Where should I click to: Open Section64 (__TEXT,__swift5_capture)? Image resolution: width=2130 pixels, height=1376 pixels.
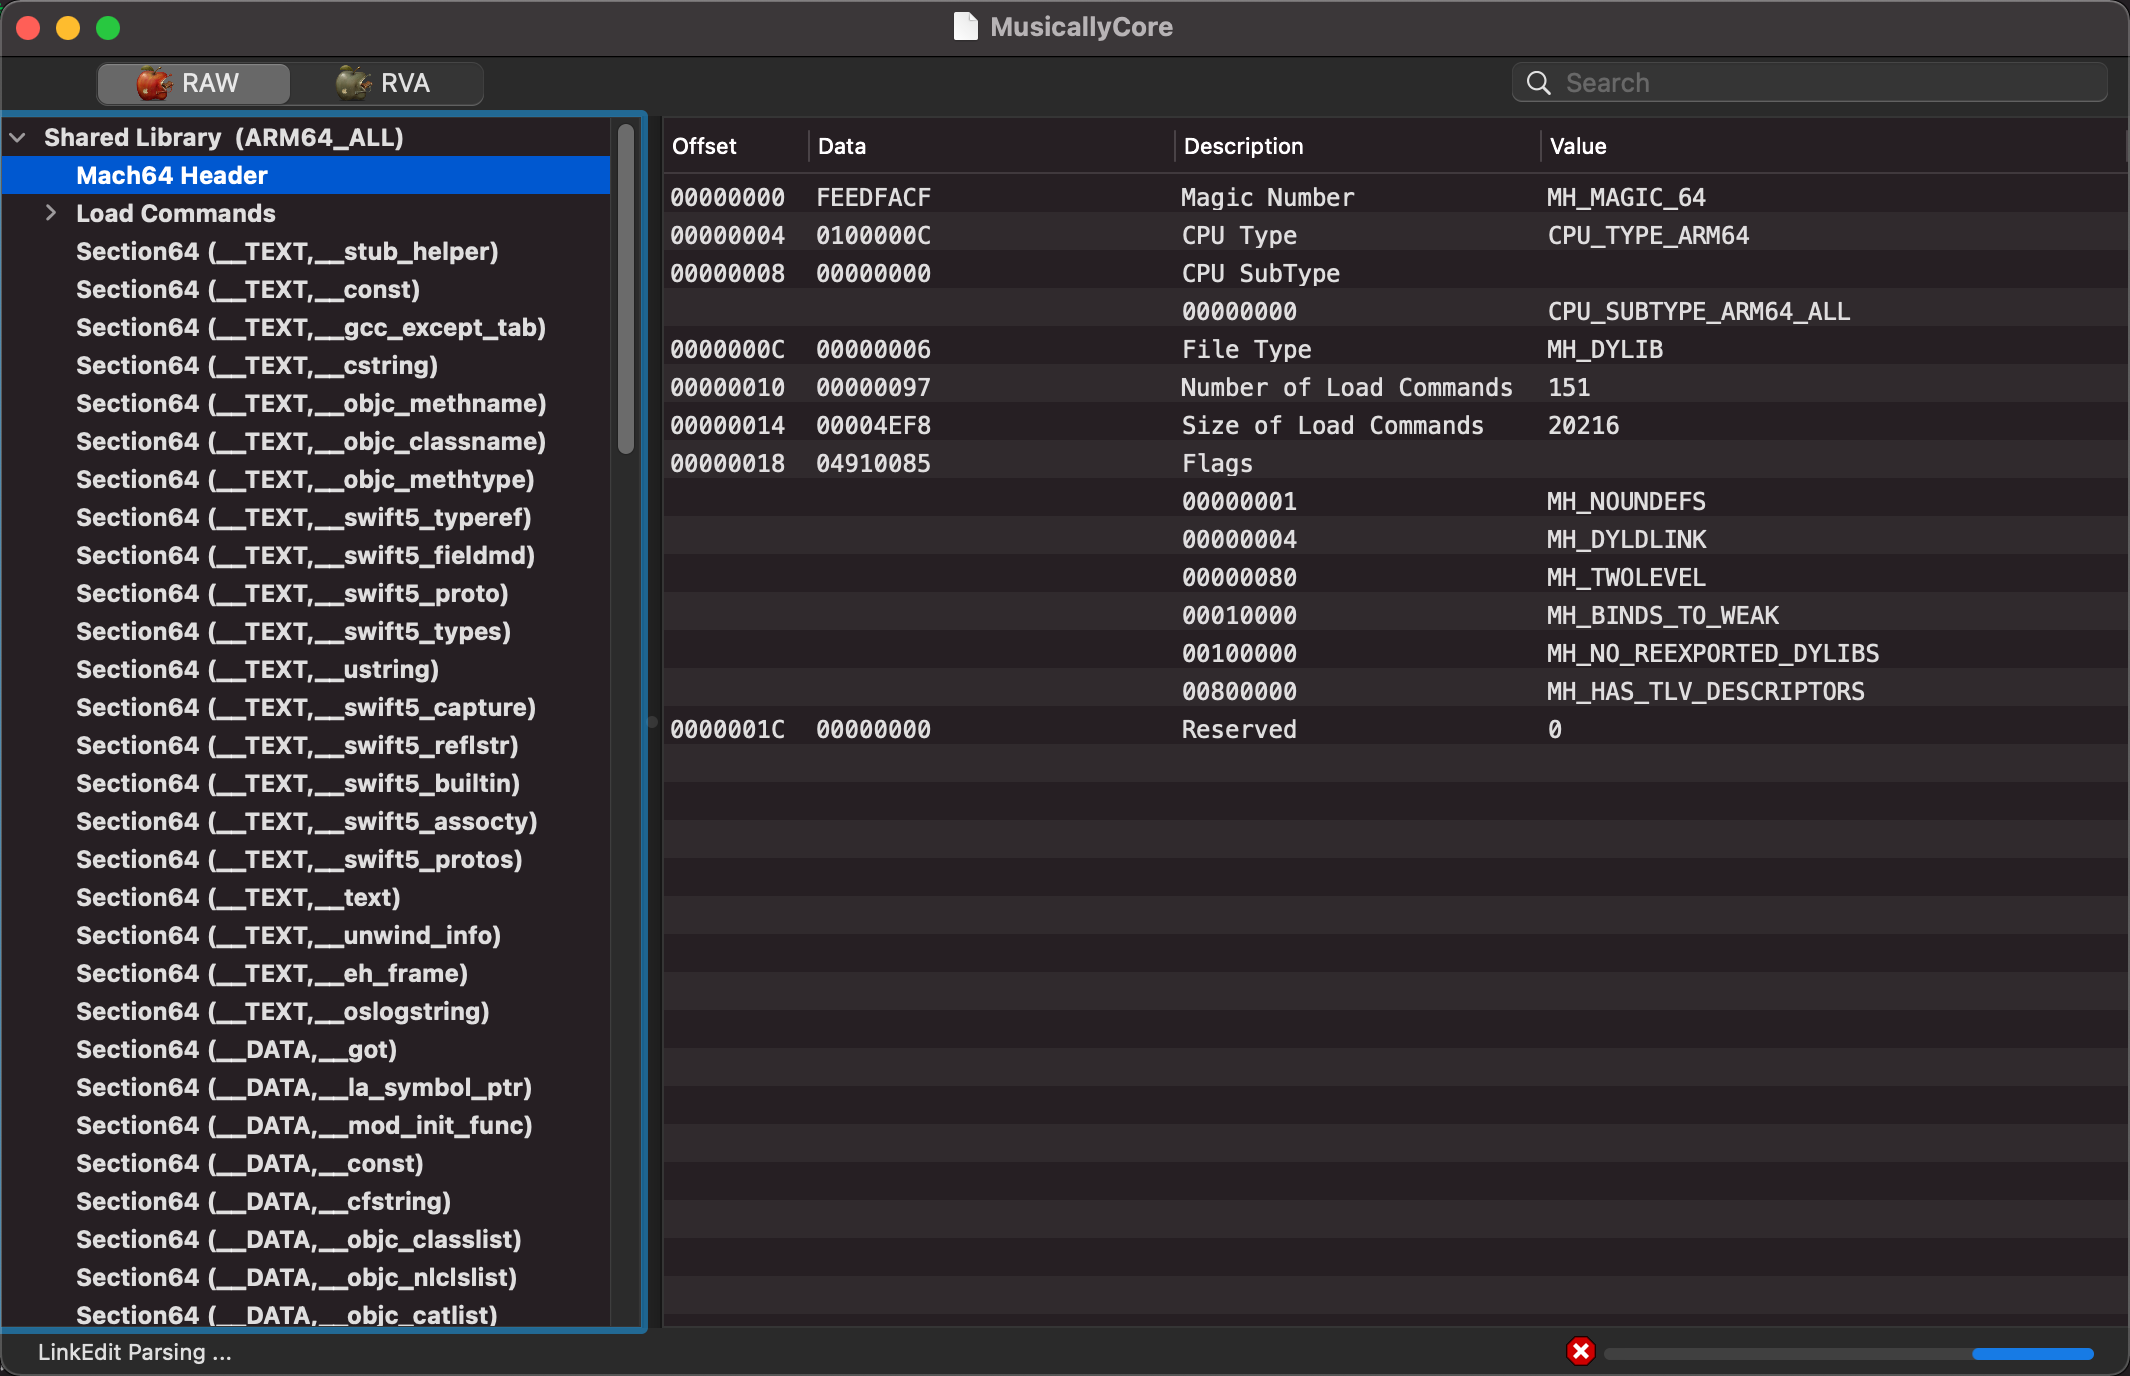(x=306, y=707)
